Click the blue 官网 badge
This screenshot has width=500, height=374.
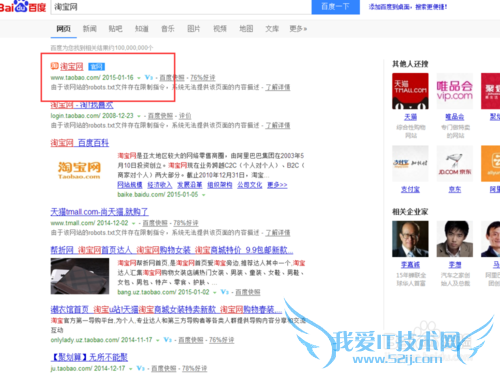[x=97, y=67]
